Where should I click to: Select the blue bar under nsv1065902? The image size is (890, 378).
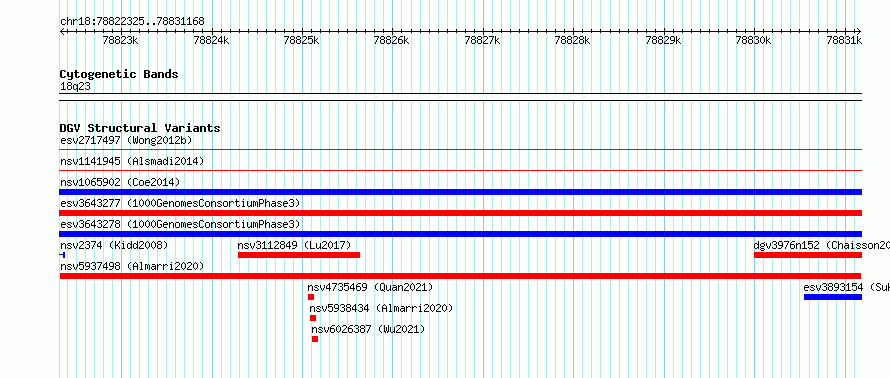click(x=461, y=192)
